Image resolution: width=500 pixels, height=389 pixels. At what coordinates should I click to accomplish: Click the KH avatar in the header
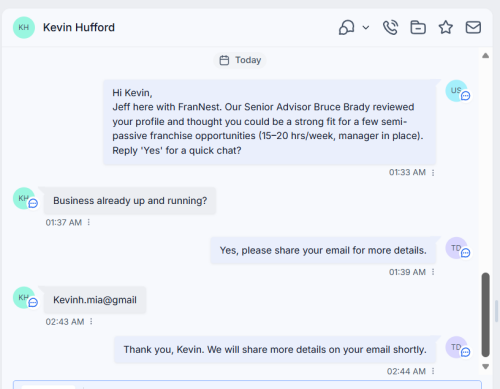tap(24, 27)
